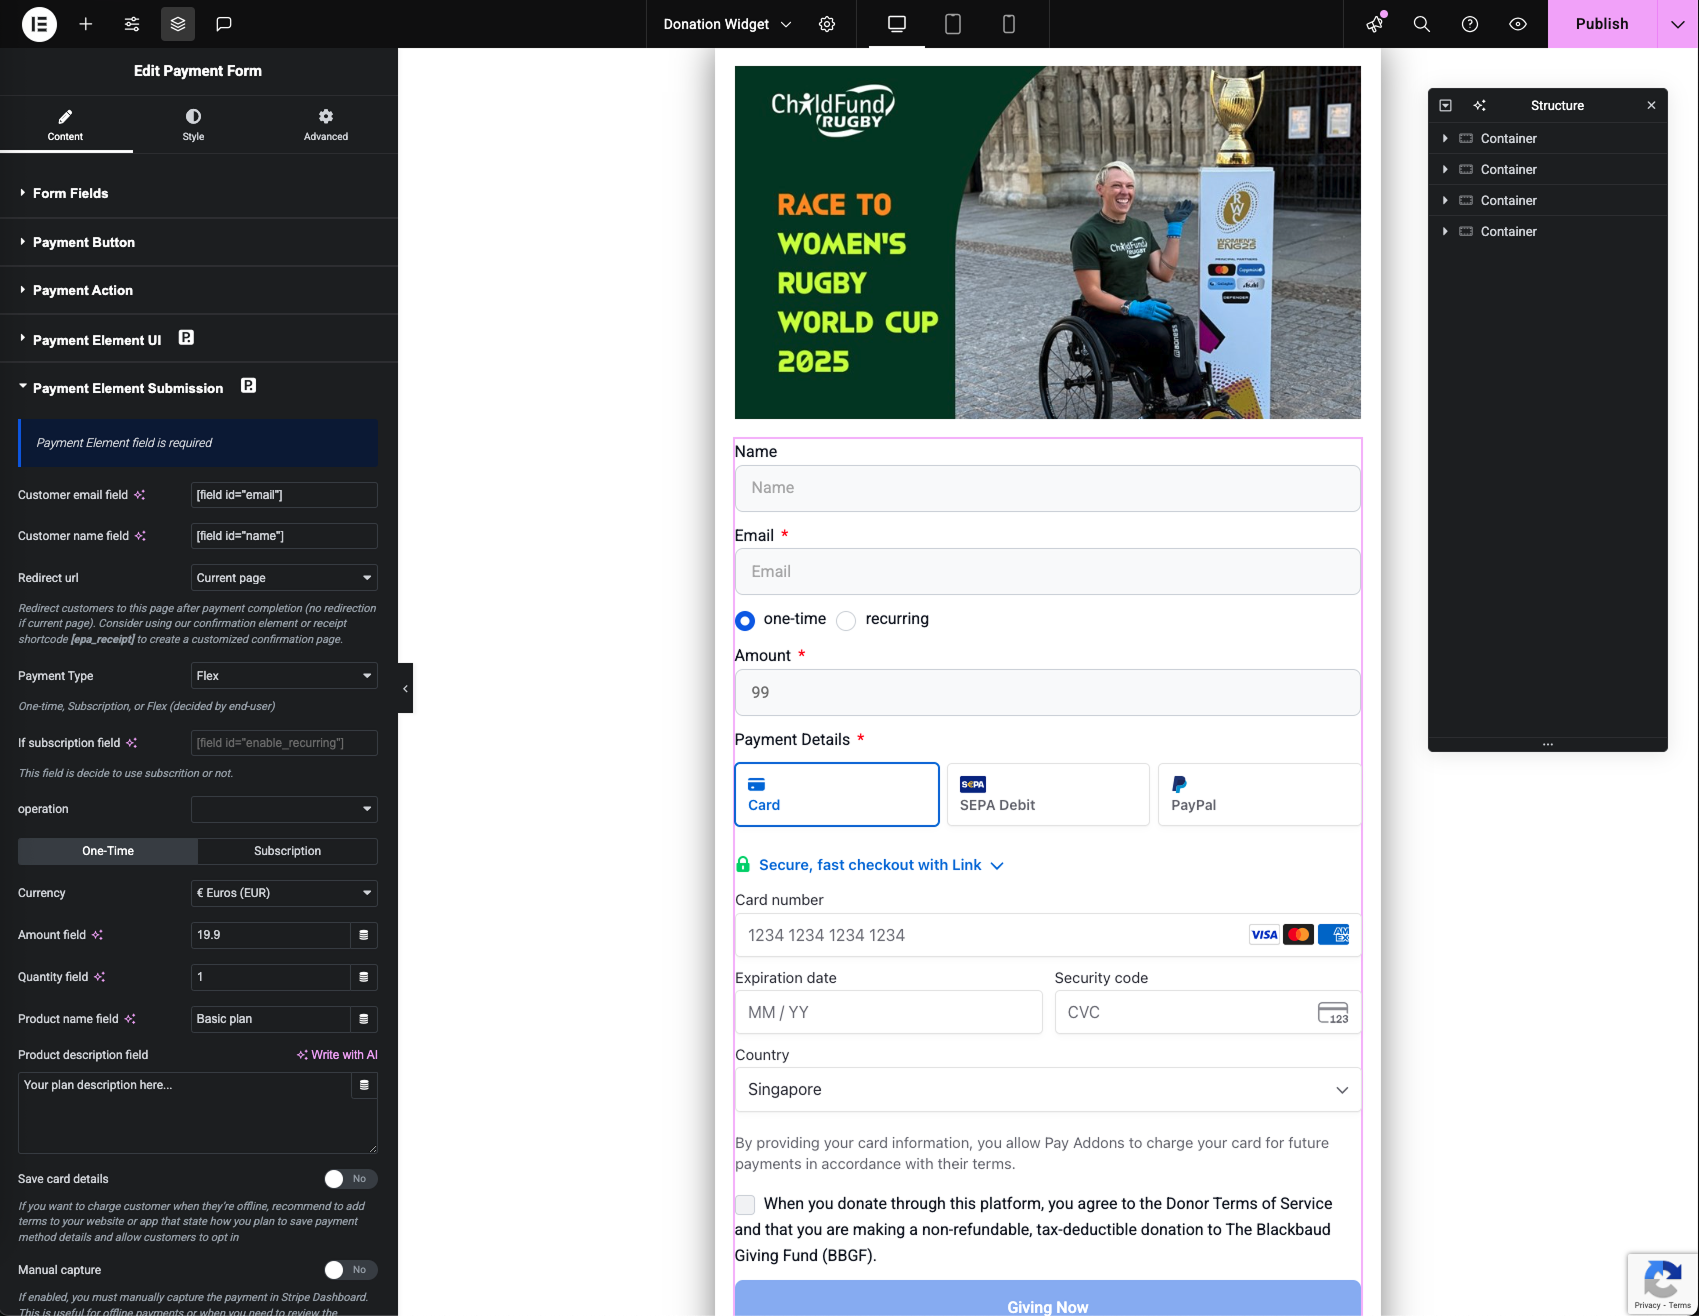Select the Subscription tab

287,851
